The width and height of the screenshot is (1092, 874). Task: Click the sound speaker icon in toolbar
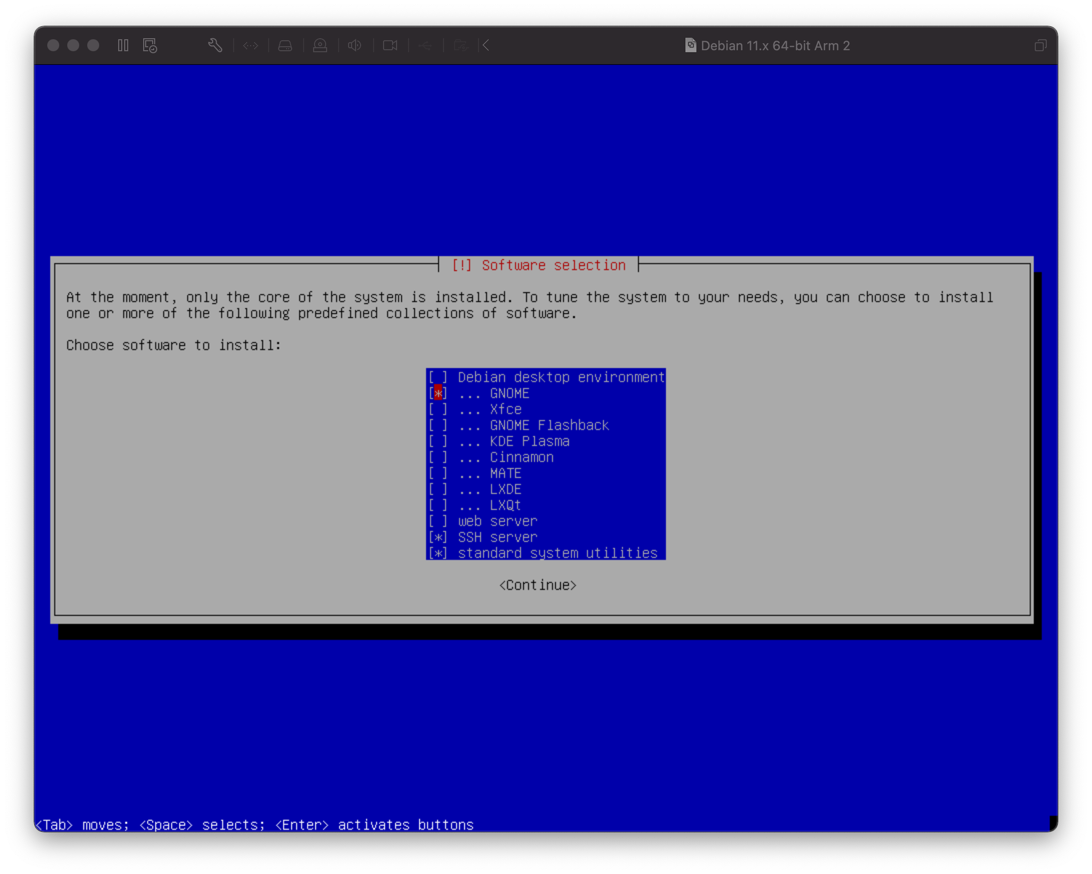point(354,45)
